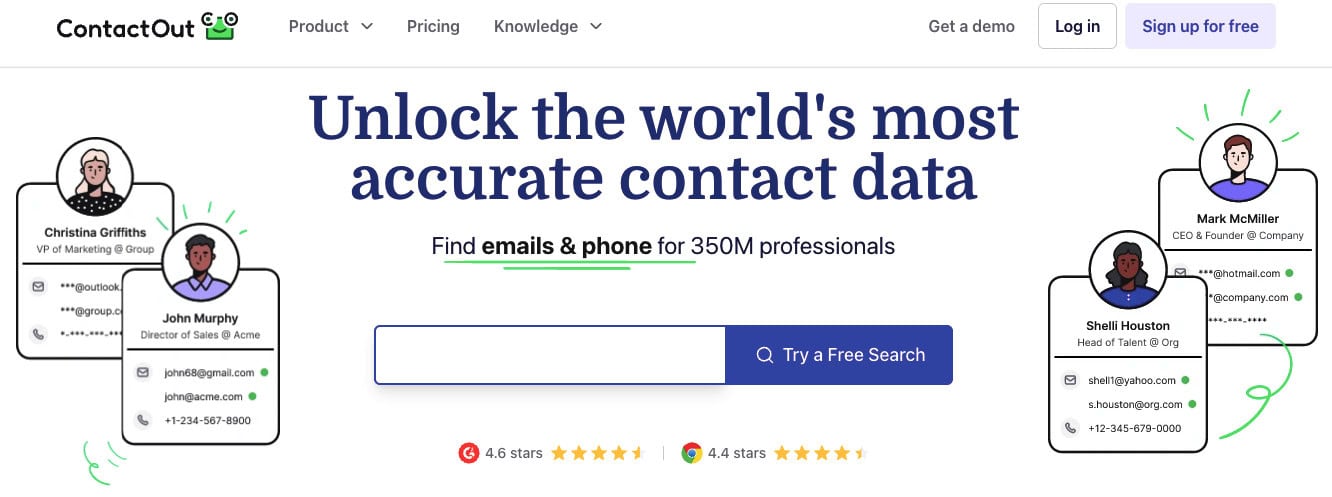Click Christina Griffiths' avatar illustration
The image size is (1332, 497).
tap(95, 179)
